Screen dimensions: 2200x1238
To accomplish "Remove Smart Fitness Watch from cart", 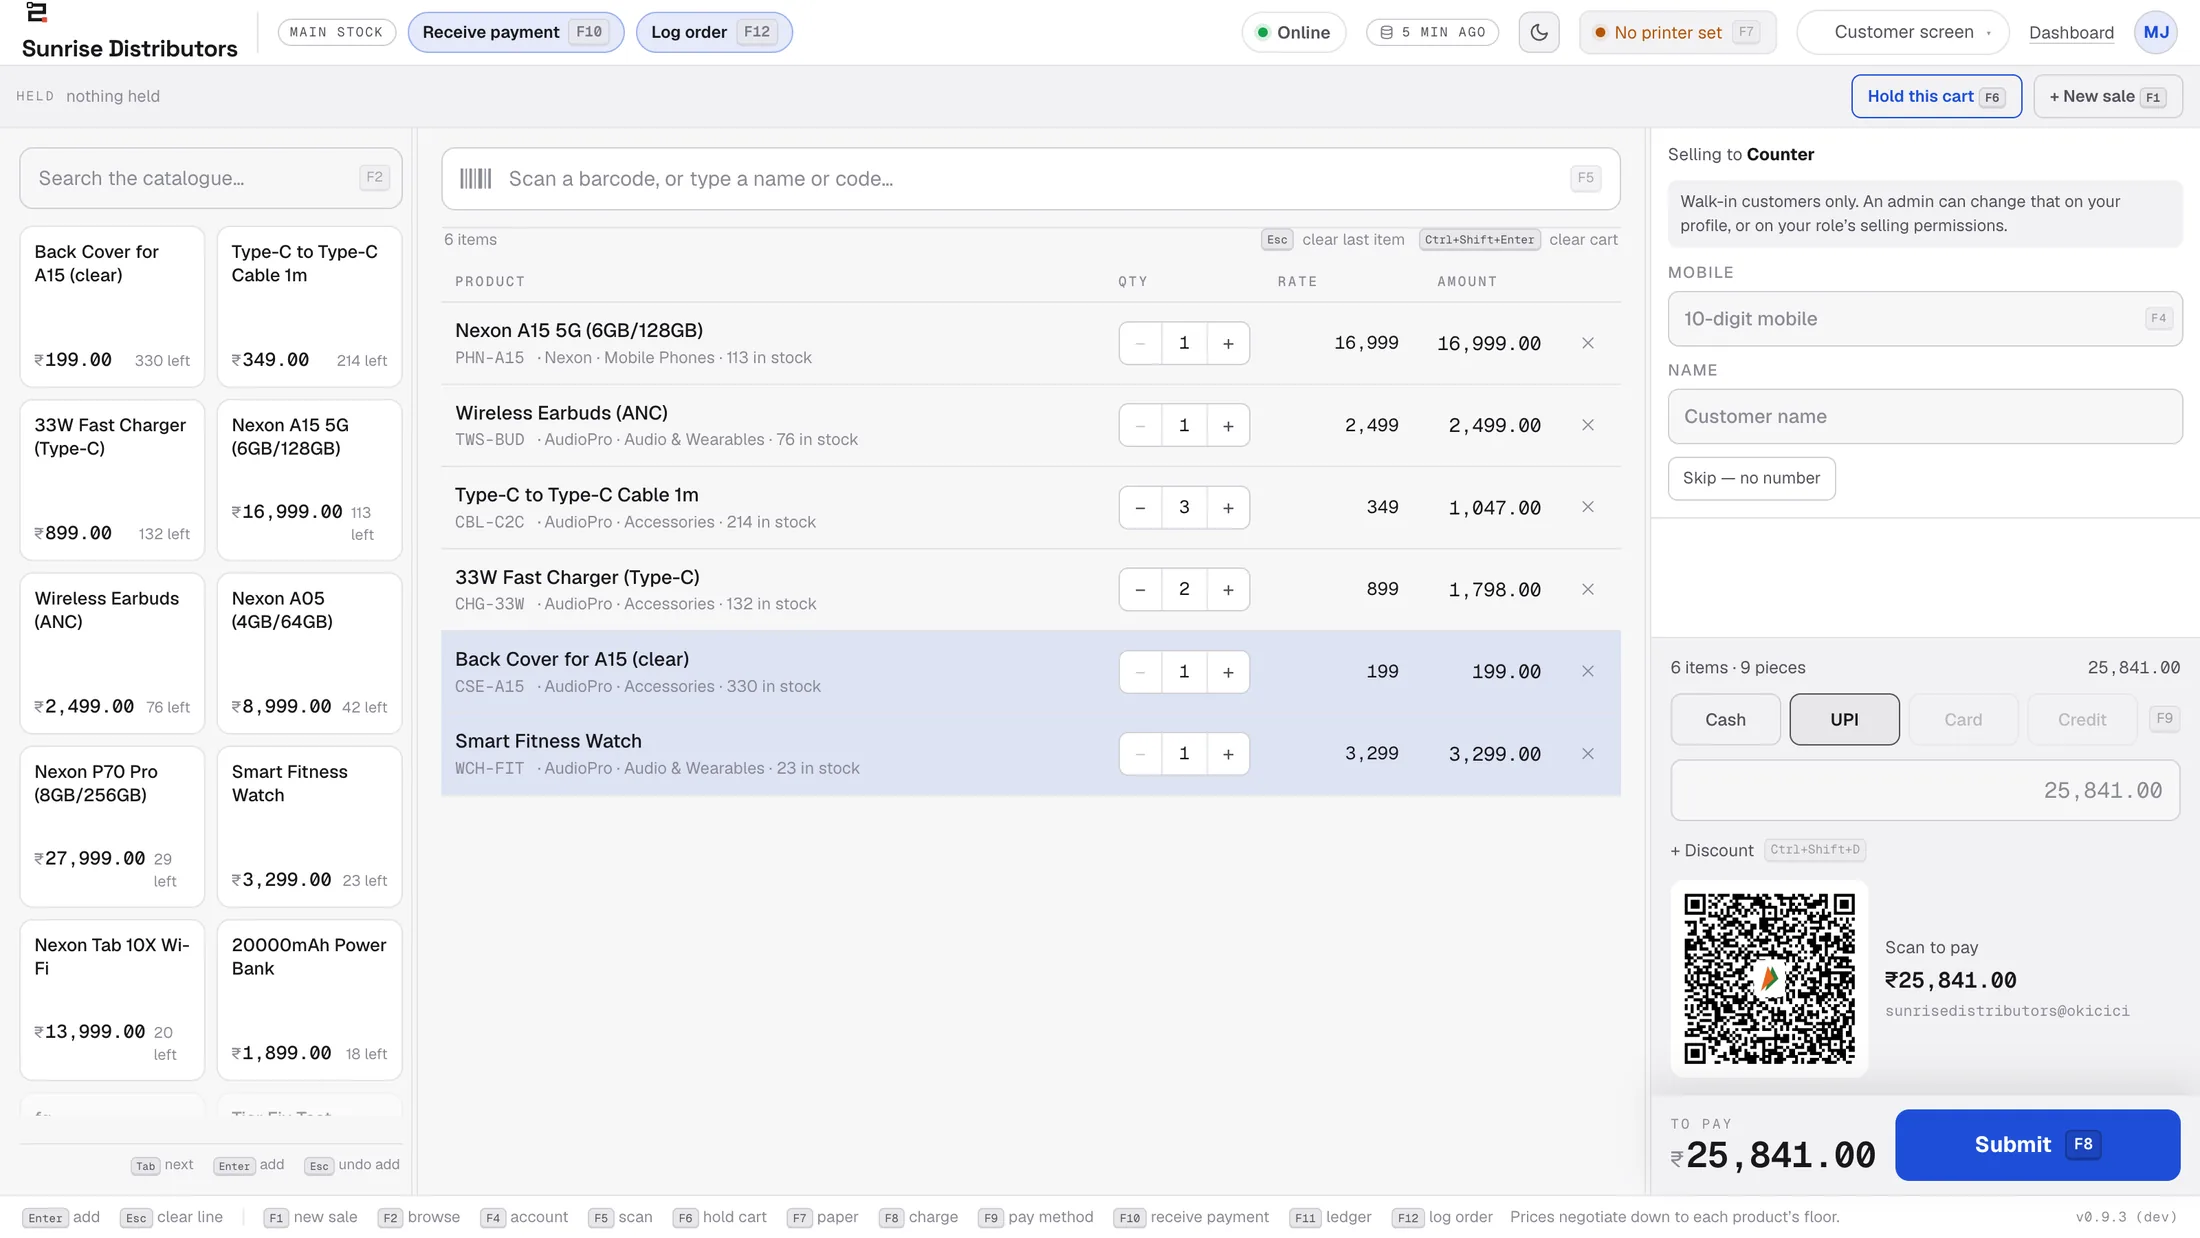I will [x=1588, y=754].
